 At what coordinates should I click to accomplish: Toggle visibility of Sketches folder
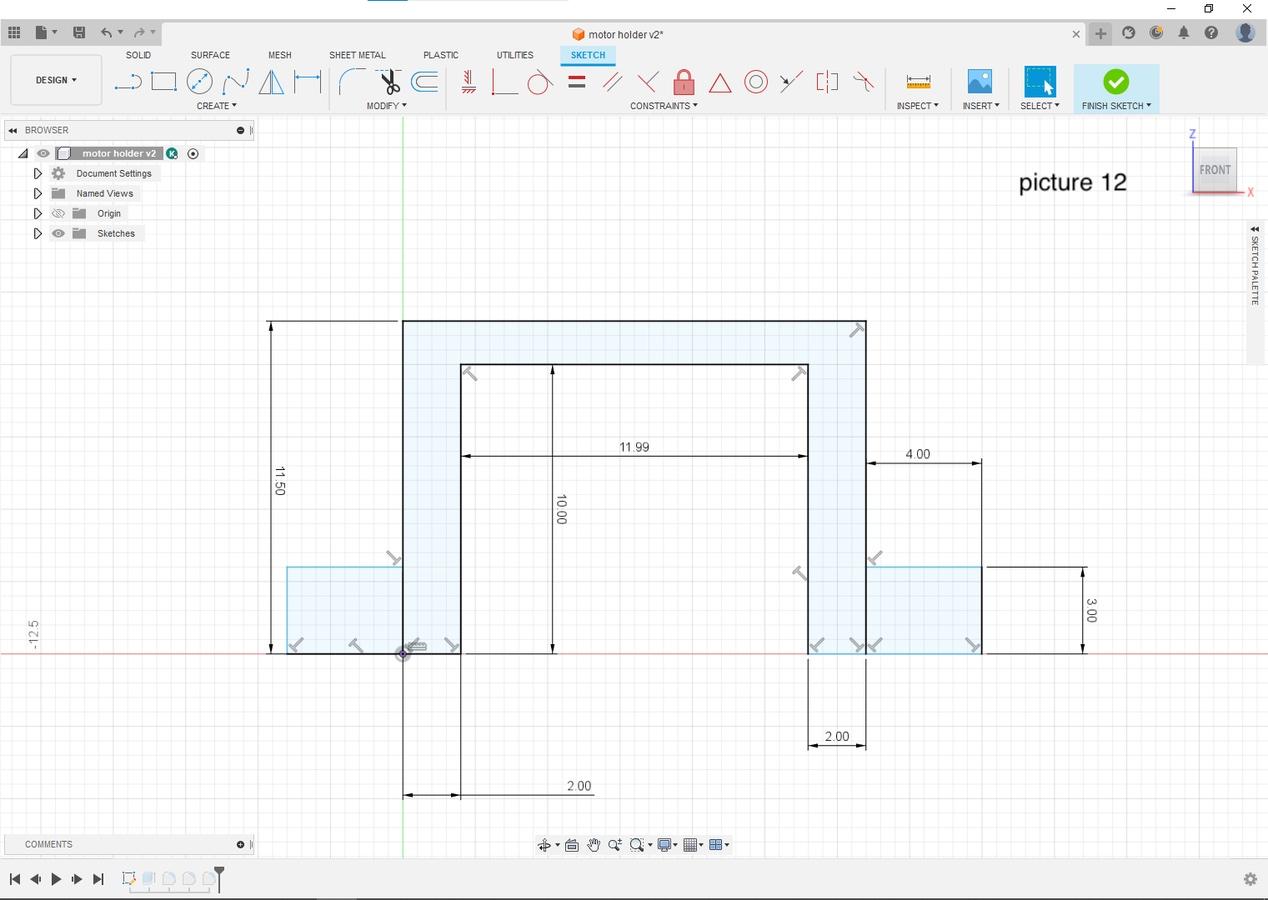58,233
